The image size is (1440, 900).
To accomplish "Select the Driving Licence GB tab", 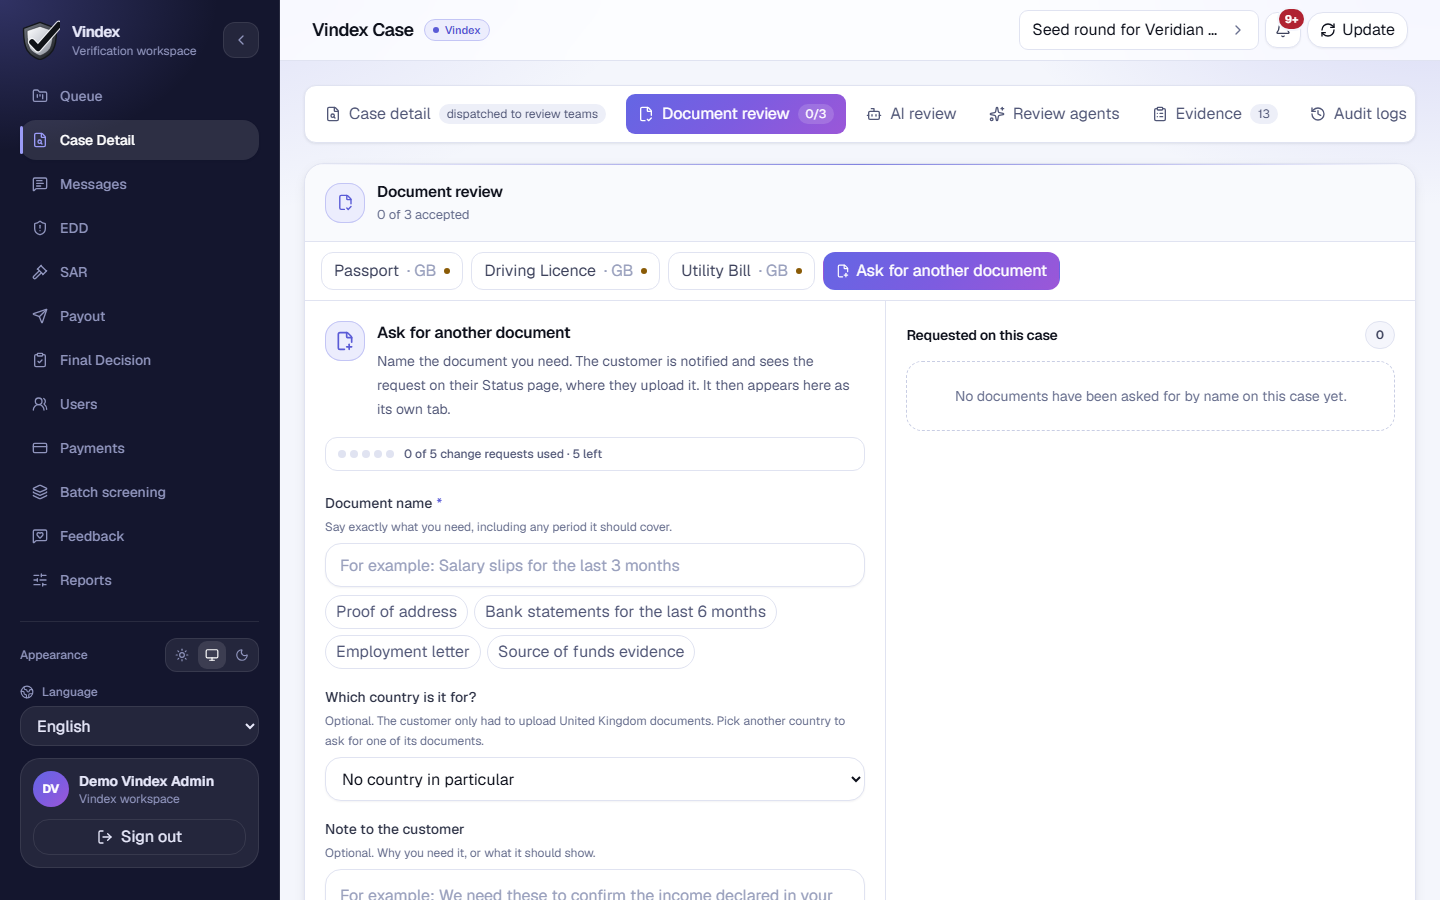I will (x=565, y=271).
